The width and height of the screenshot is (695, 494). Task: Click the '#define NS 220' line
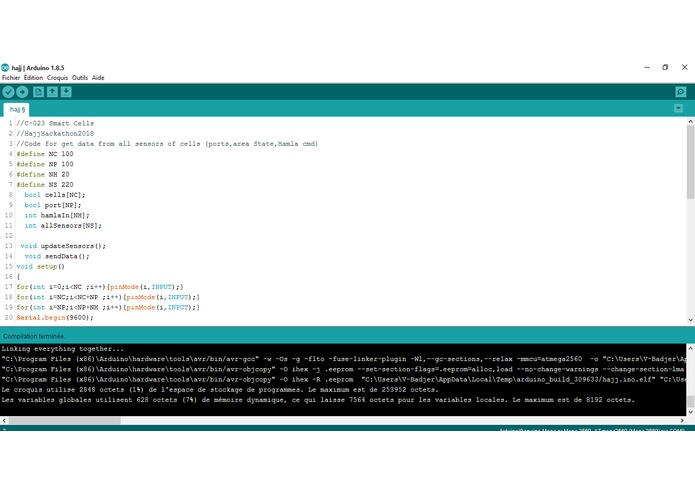click(45, 184)
